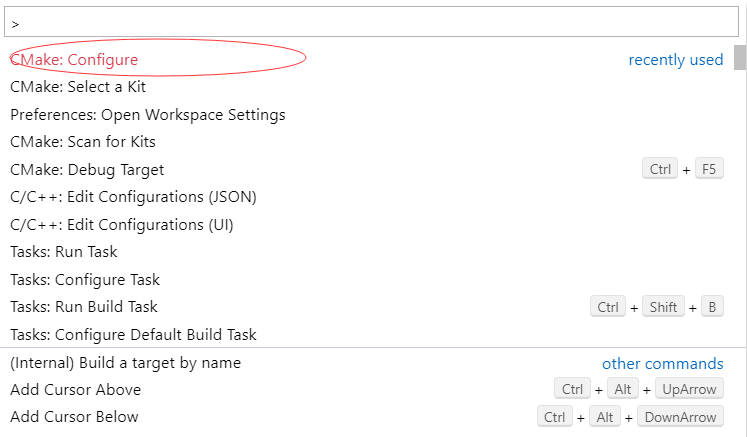This screenshot has width=747, height=437.
Task: Focus the command palette input field
Action: (371, 22)
